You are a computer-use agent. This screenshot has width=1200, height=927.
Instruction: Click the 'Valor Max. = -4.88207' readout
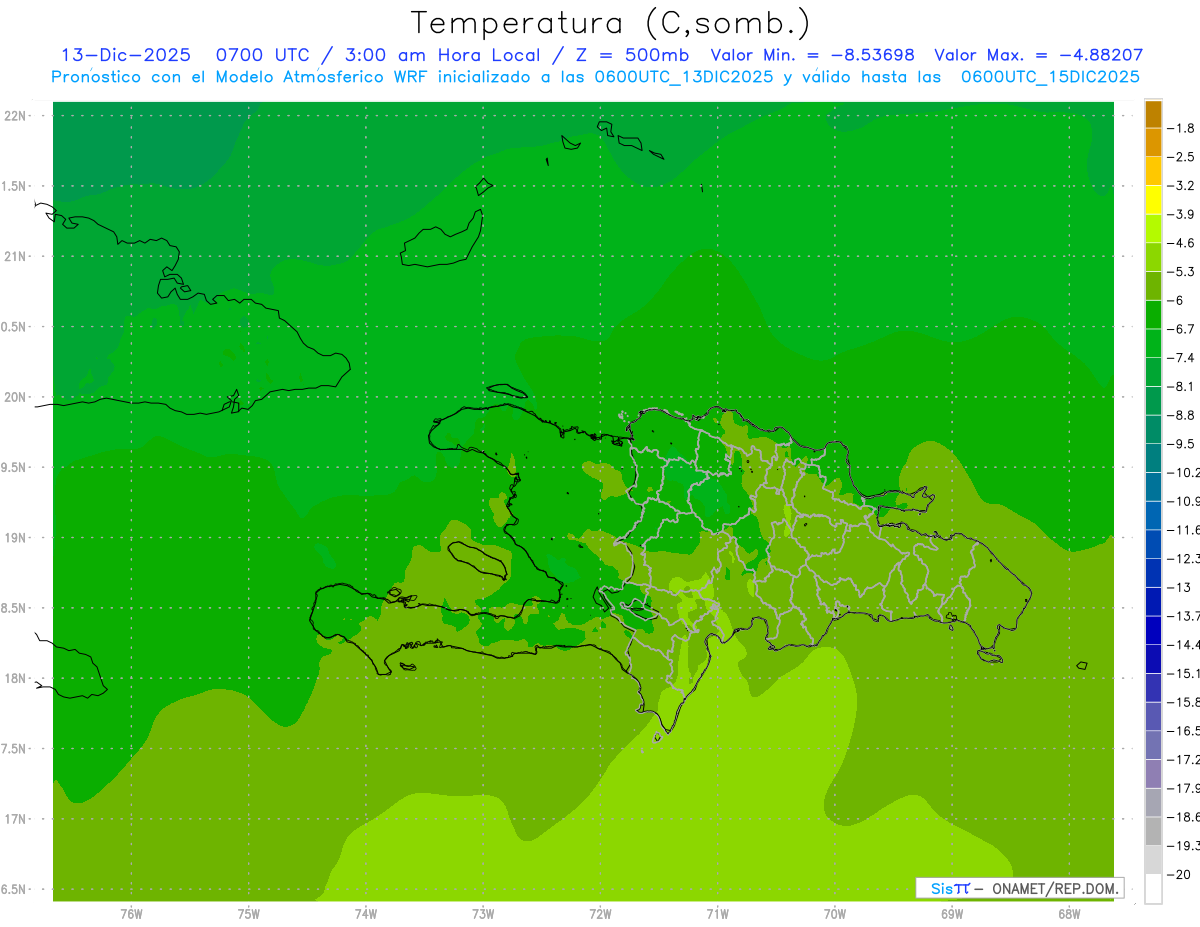point(1038,55)
